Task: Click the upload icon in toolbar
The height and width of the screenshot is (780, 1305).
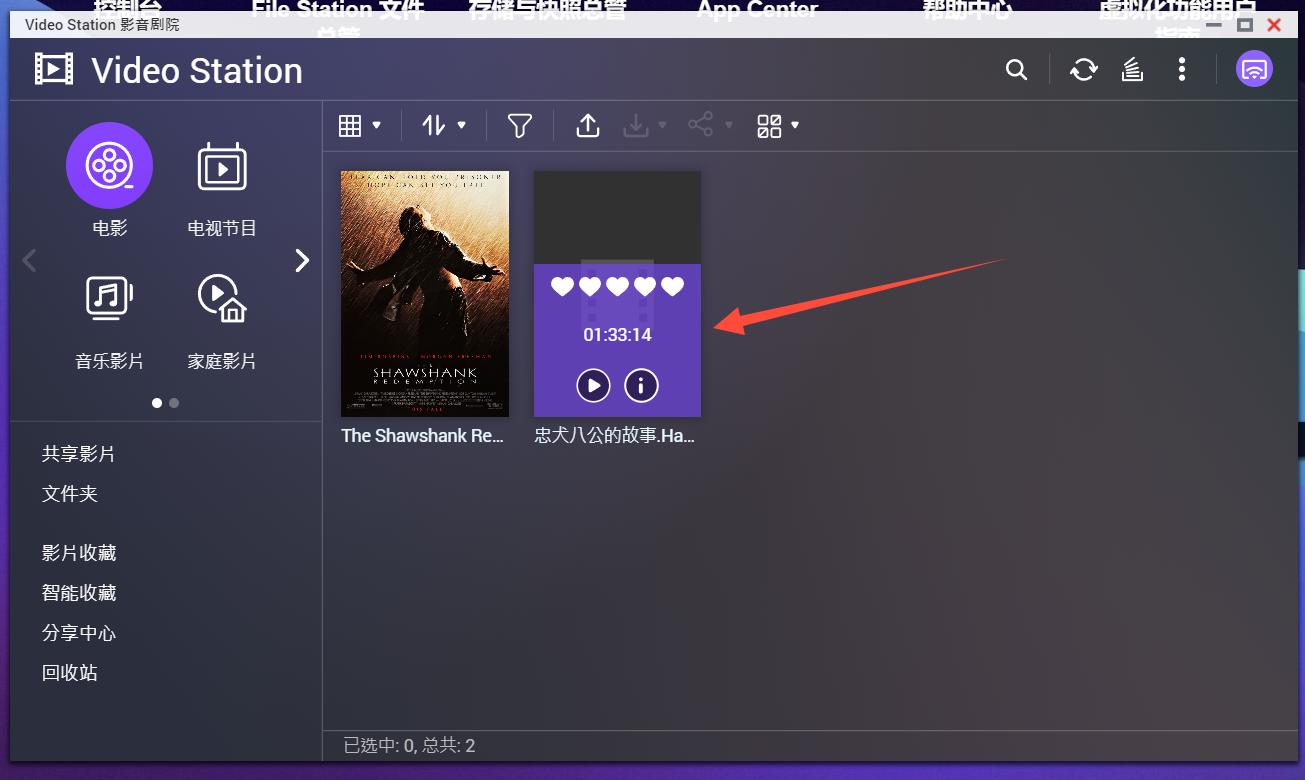Action: pos(588,126)
